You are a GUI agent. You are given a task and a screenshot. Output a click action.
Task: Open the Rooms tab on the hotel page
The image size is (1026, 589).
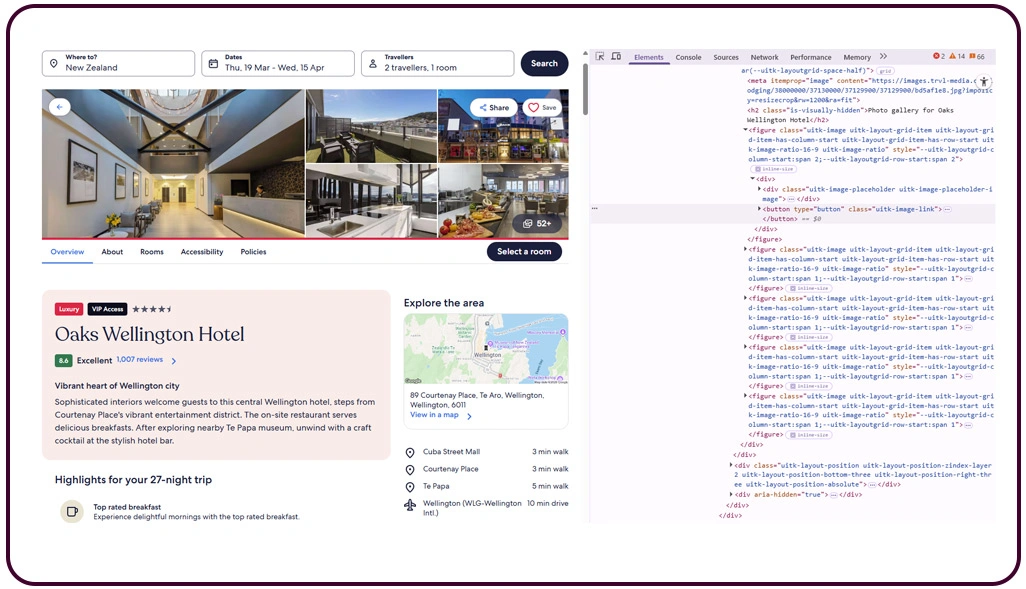[151, 252]
